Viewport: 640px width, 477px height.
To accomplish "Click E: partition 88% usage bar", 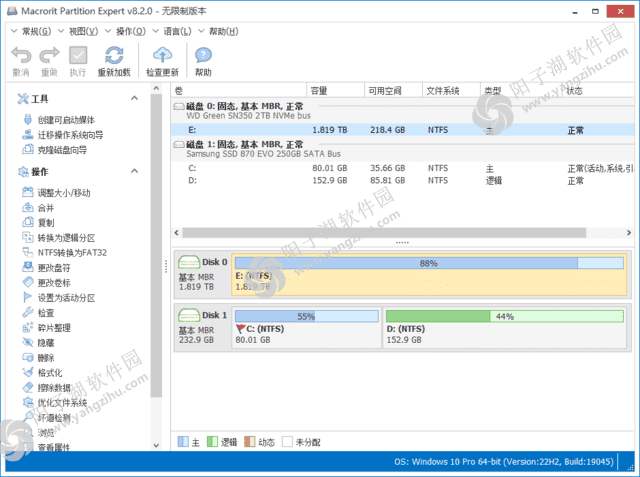I will (x=429, y=263).
